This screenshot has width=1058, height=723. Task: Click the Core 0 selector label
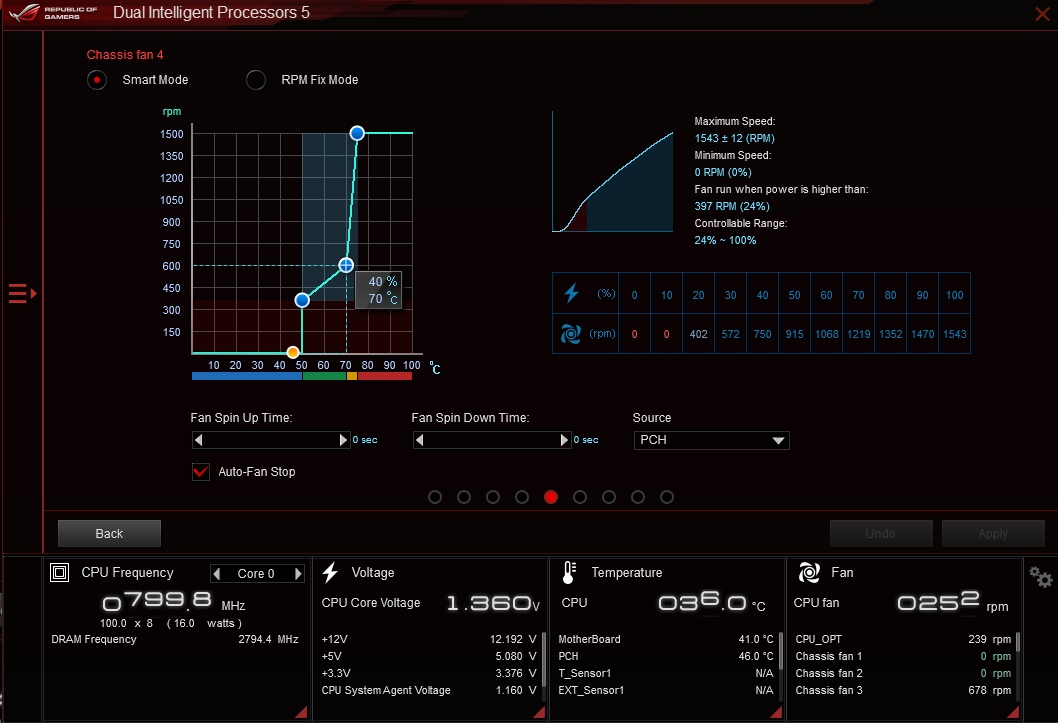click(x=256, y=573)
